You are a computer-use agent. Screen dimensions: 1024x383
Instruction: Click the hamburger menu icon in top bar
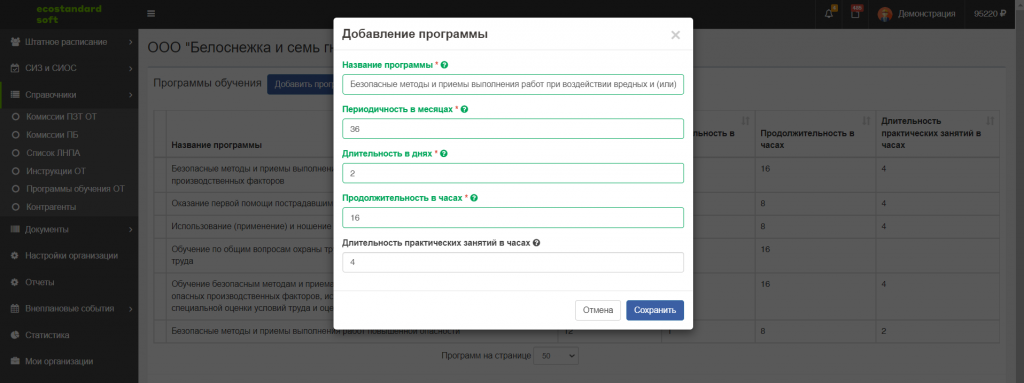(x=152, y=13)
